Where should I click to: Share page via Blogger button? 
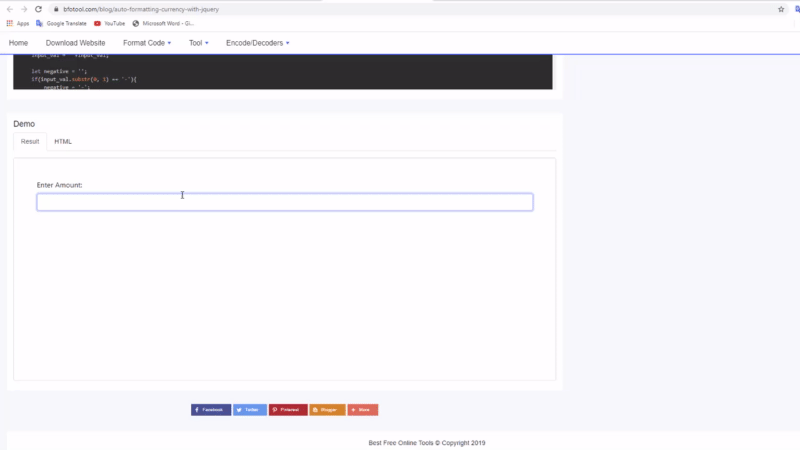point(327,410)
